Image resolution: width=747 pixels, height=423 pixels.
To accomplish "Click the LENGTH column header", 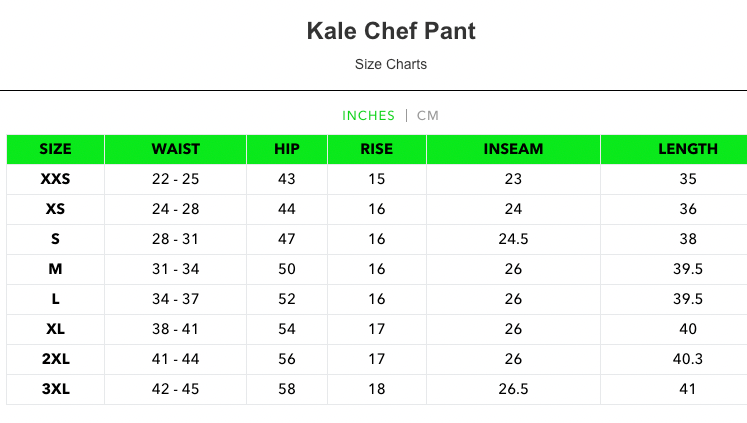I will pyautogui.click(x=687, y=149).
